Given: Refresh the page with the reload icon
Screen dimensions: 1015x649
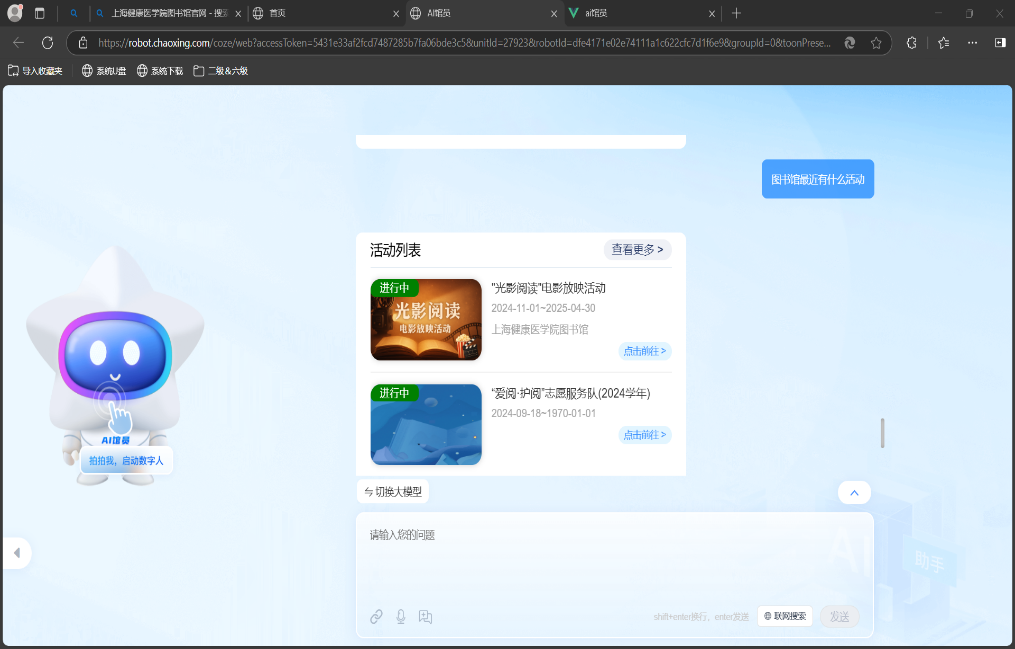Looking at the screenshot, I should pos(47,43).
